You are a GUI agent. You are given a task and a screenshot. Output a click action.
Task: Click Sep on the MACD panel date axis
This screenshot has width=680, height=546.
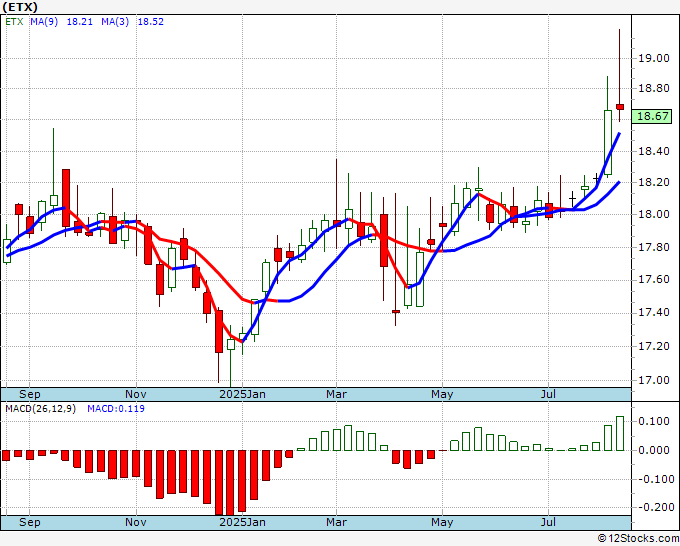pyautogui.click(x=29, y=522)
